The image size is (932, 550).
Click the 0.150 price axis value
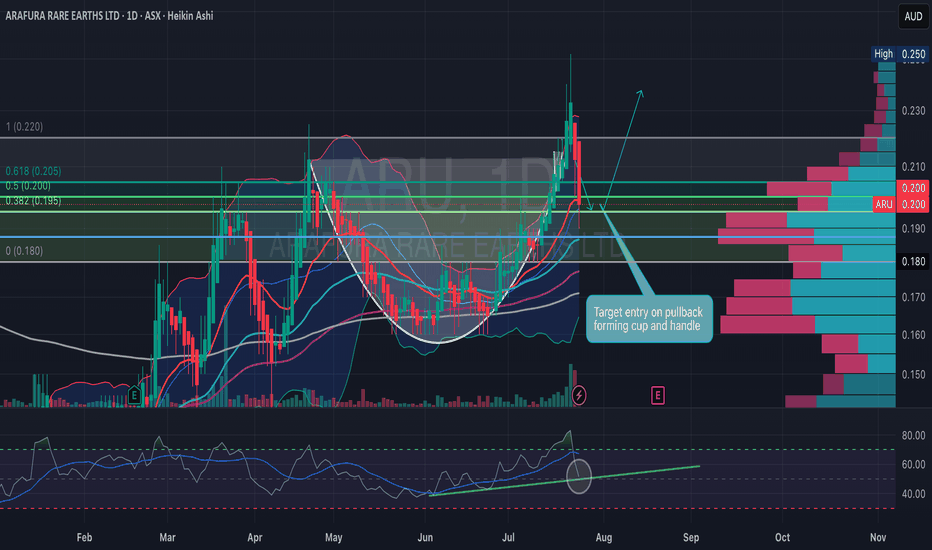point(913,375)
